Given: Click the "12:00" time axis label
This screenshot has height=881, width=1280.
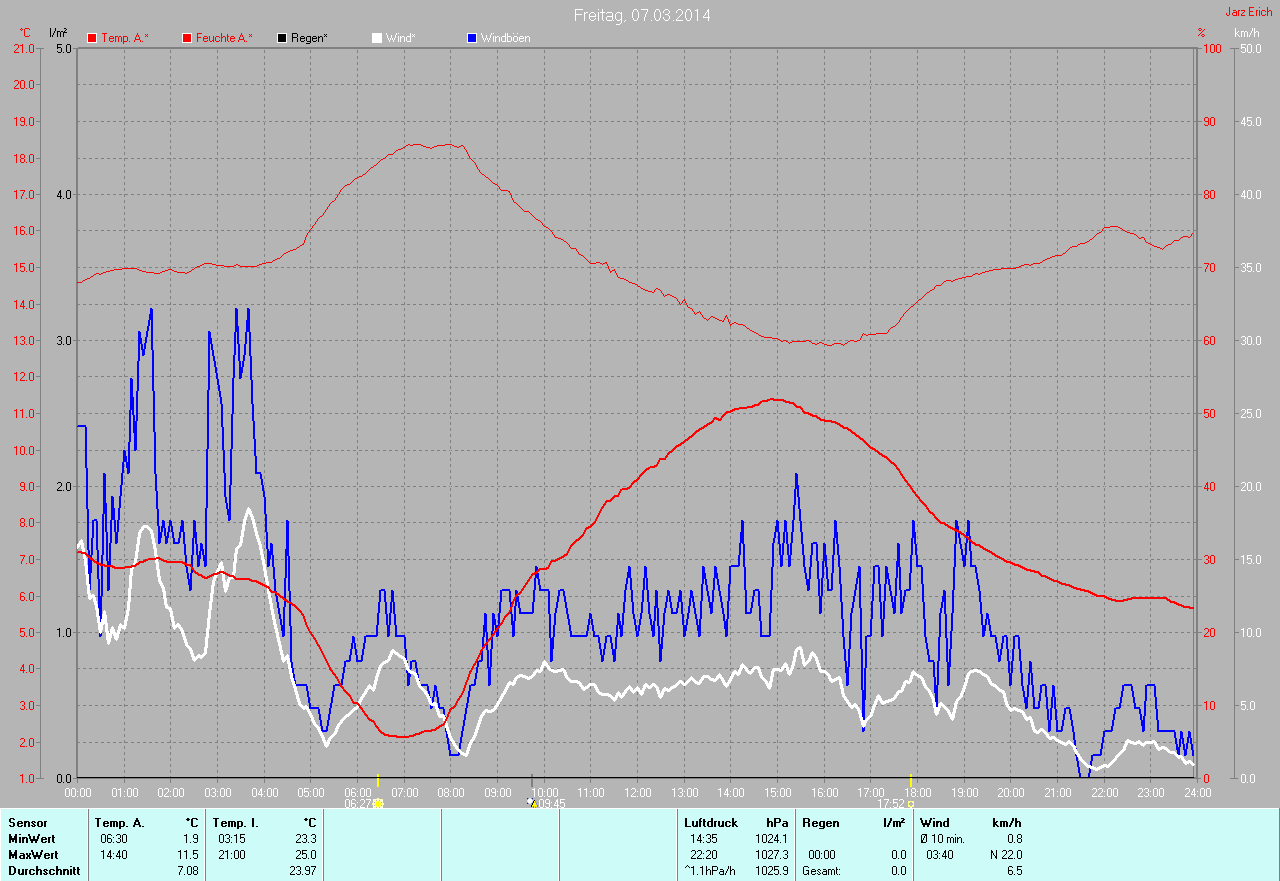Looking at the screenshot, I should [638, 793].
